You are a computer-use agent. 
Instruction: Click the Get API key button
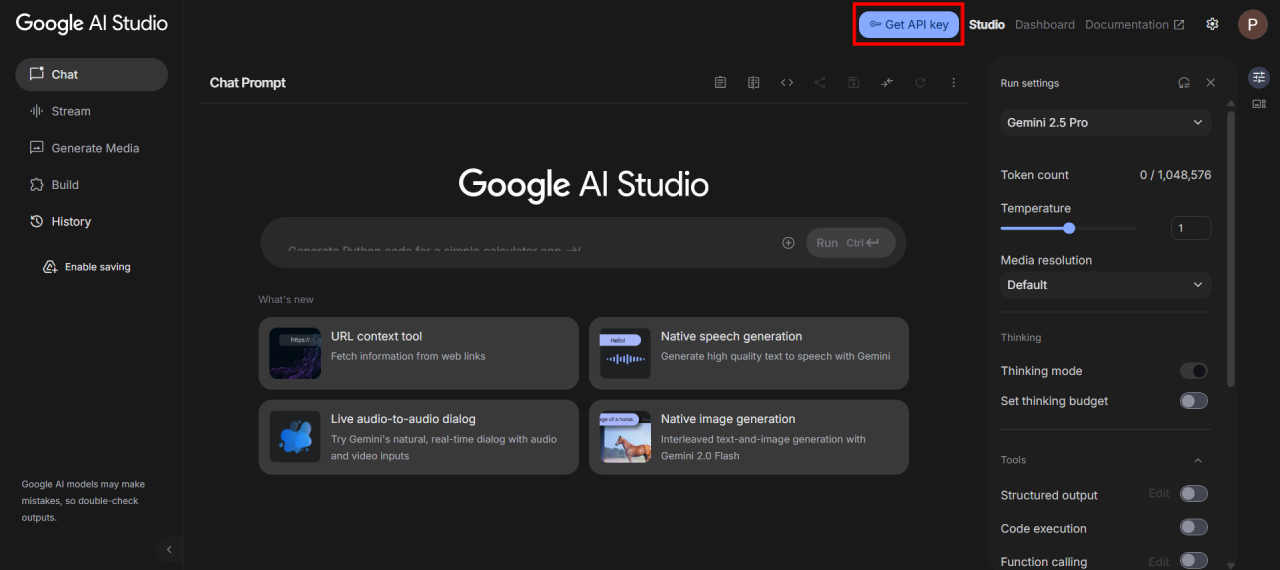tap(908, 24)
